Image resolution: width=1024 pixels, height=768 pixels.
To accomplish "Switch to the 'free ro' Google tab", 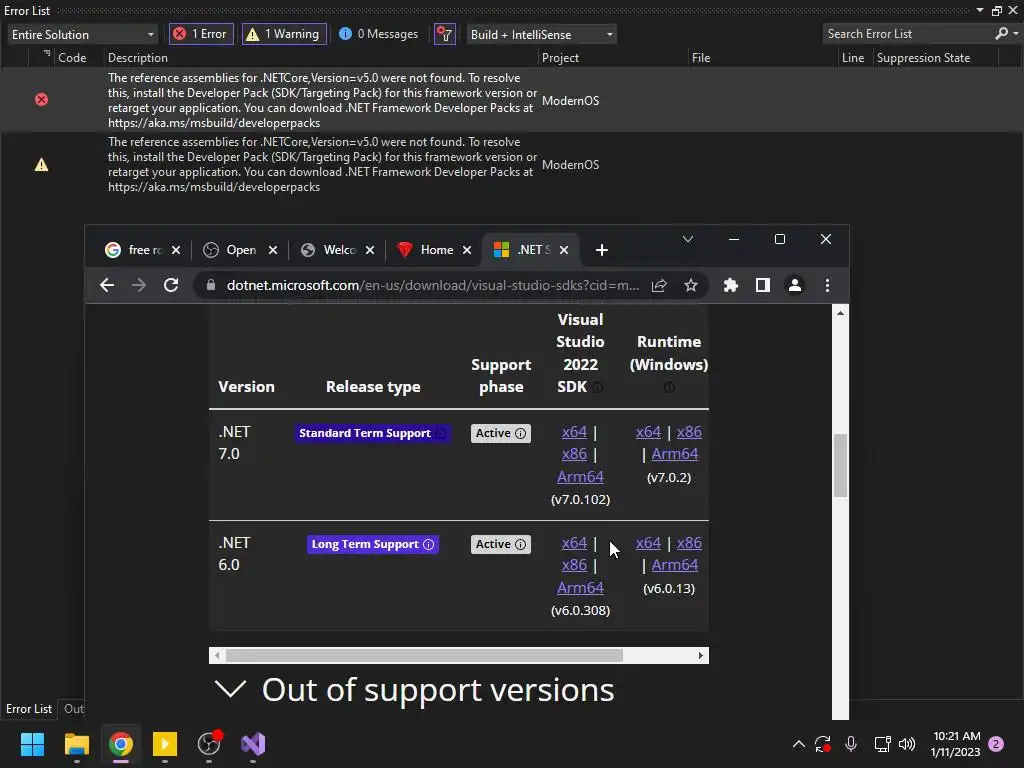I will click(x=134, y=250).
